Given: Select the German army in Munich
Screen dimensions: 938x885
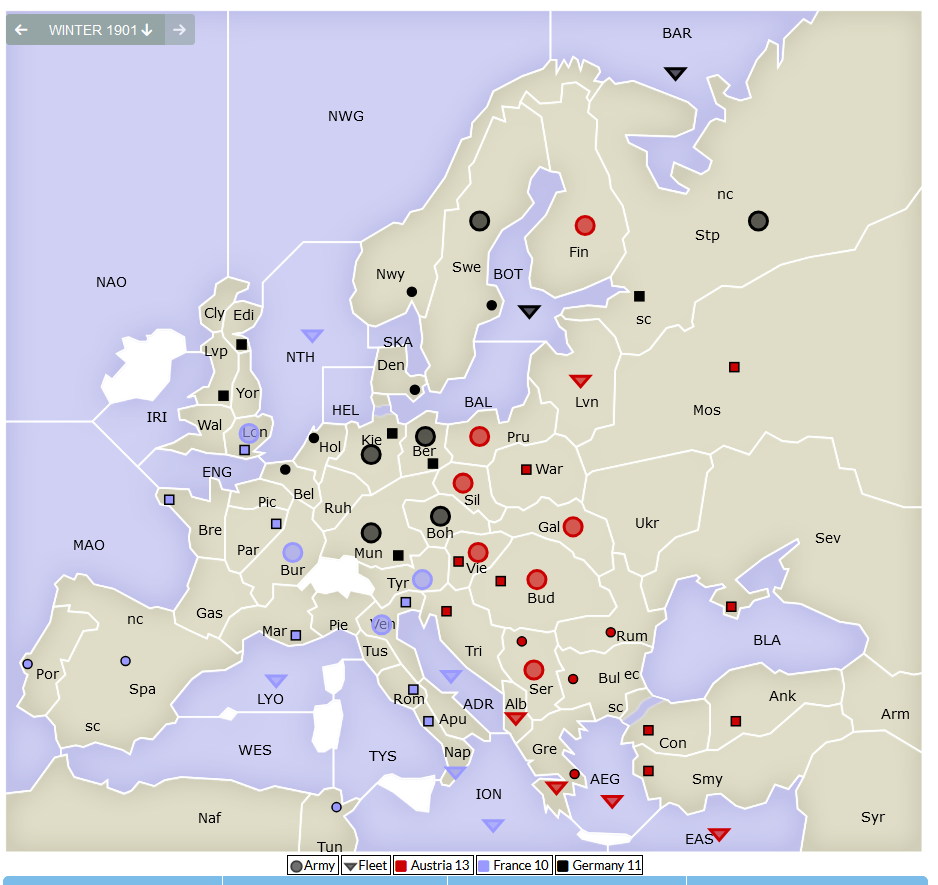Looking at the screenshot, I should click(x=371, y=533).
